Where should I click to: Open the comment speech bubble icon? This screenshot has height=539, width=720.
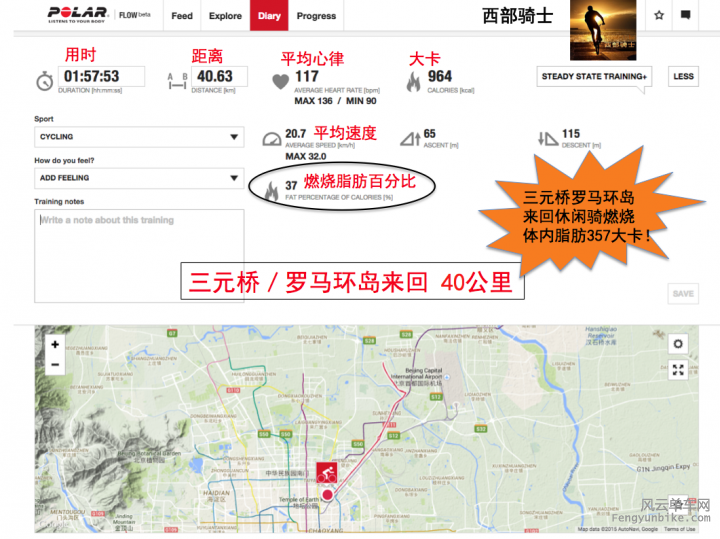(x=685, y=15)
